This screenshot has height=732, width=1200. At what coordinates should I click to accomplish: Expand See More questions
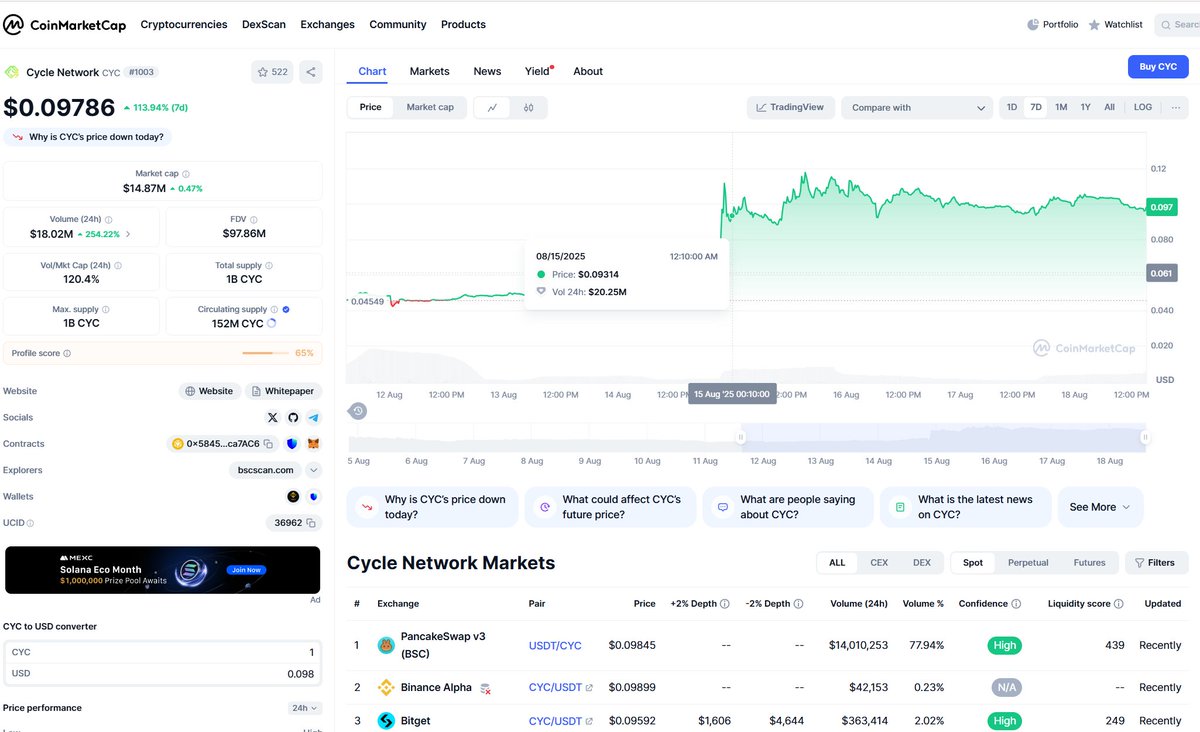pyautogui.click(x=1100, y=507)
